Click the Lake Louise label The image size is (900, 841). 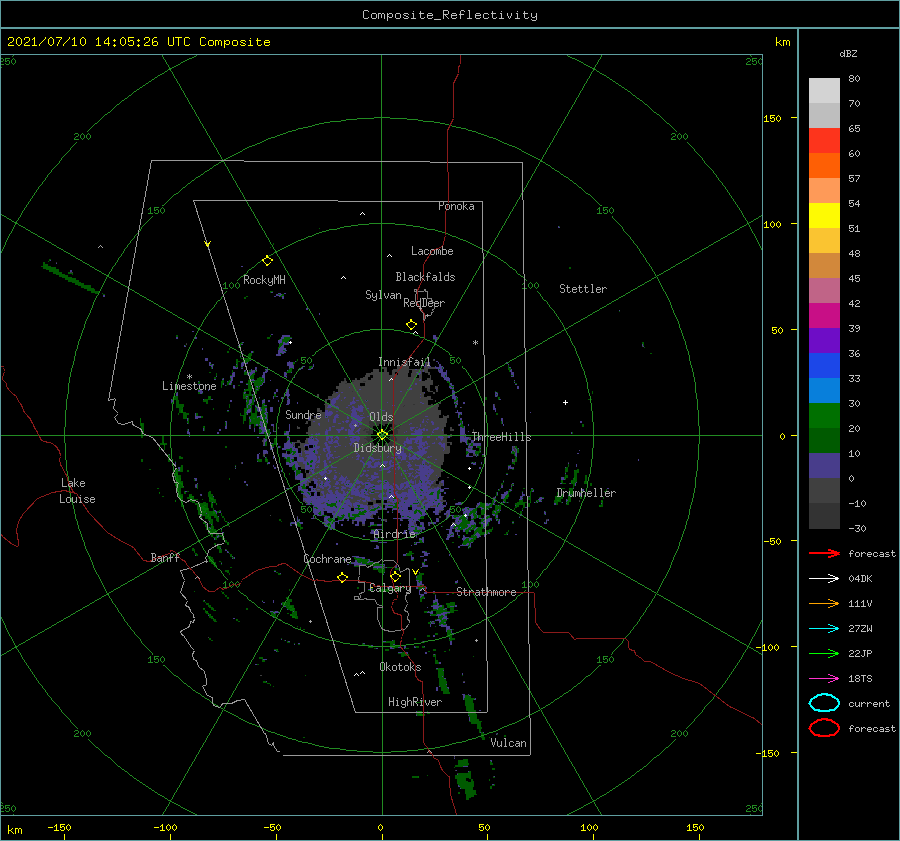(x=77, y=491)
